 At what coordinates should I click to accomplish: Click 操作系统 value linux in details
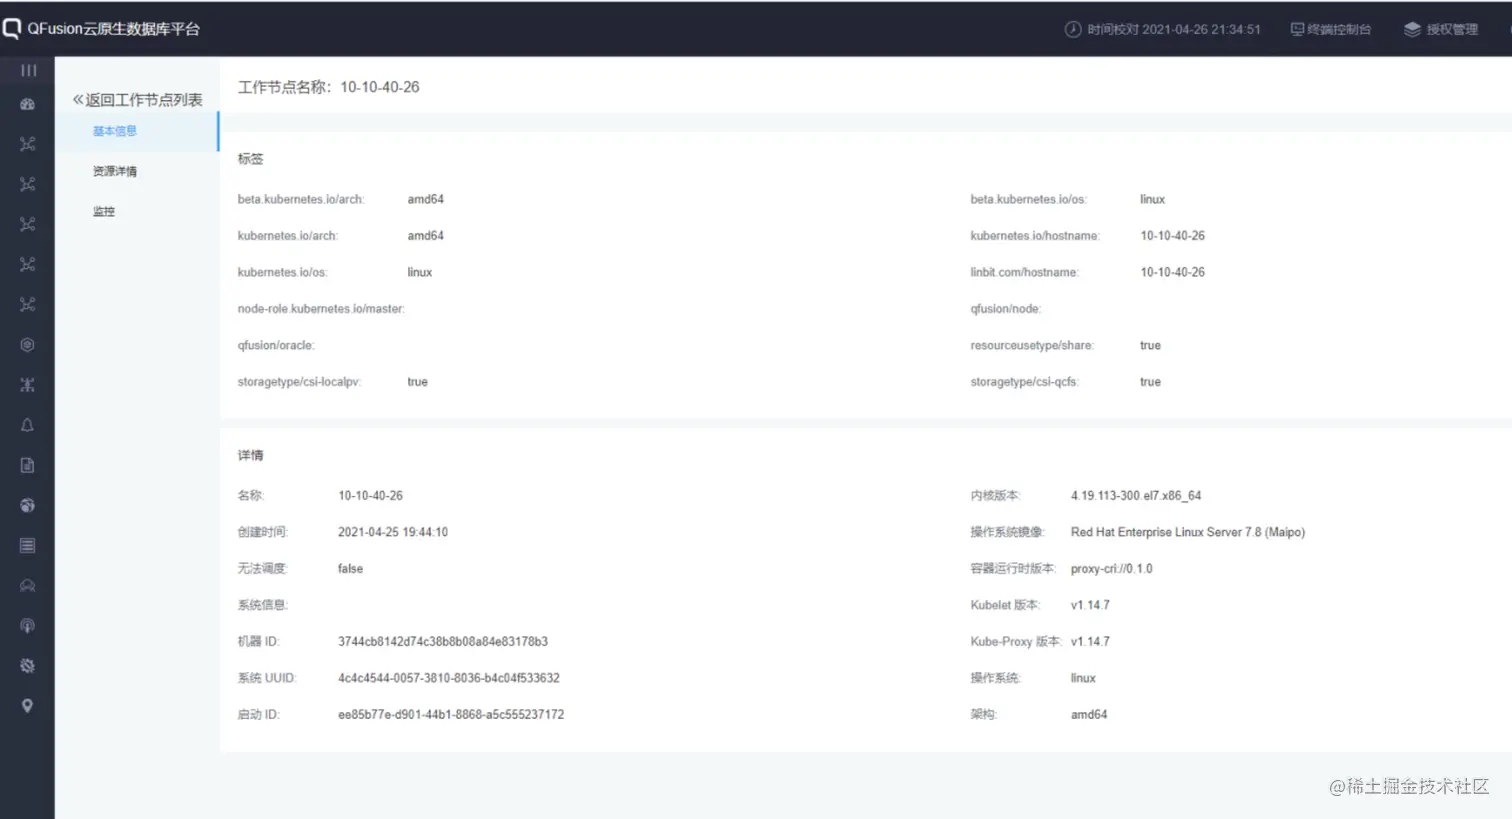pyautogui.click(x=1083, y=678)
